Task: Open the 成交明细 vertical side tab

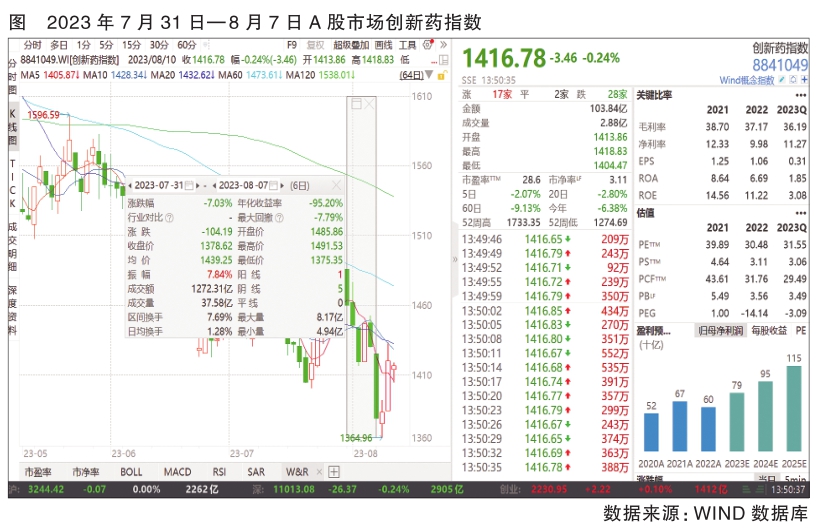Action: tap(13, 246)
